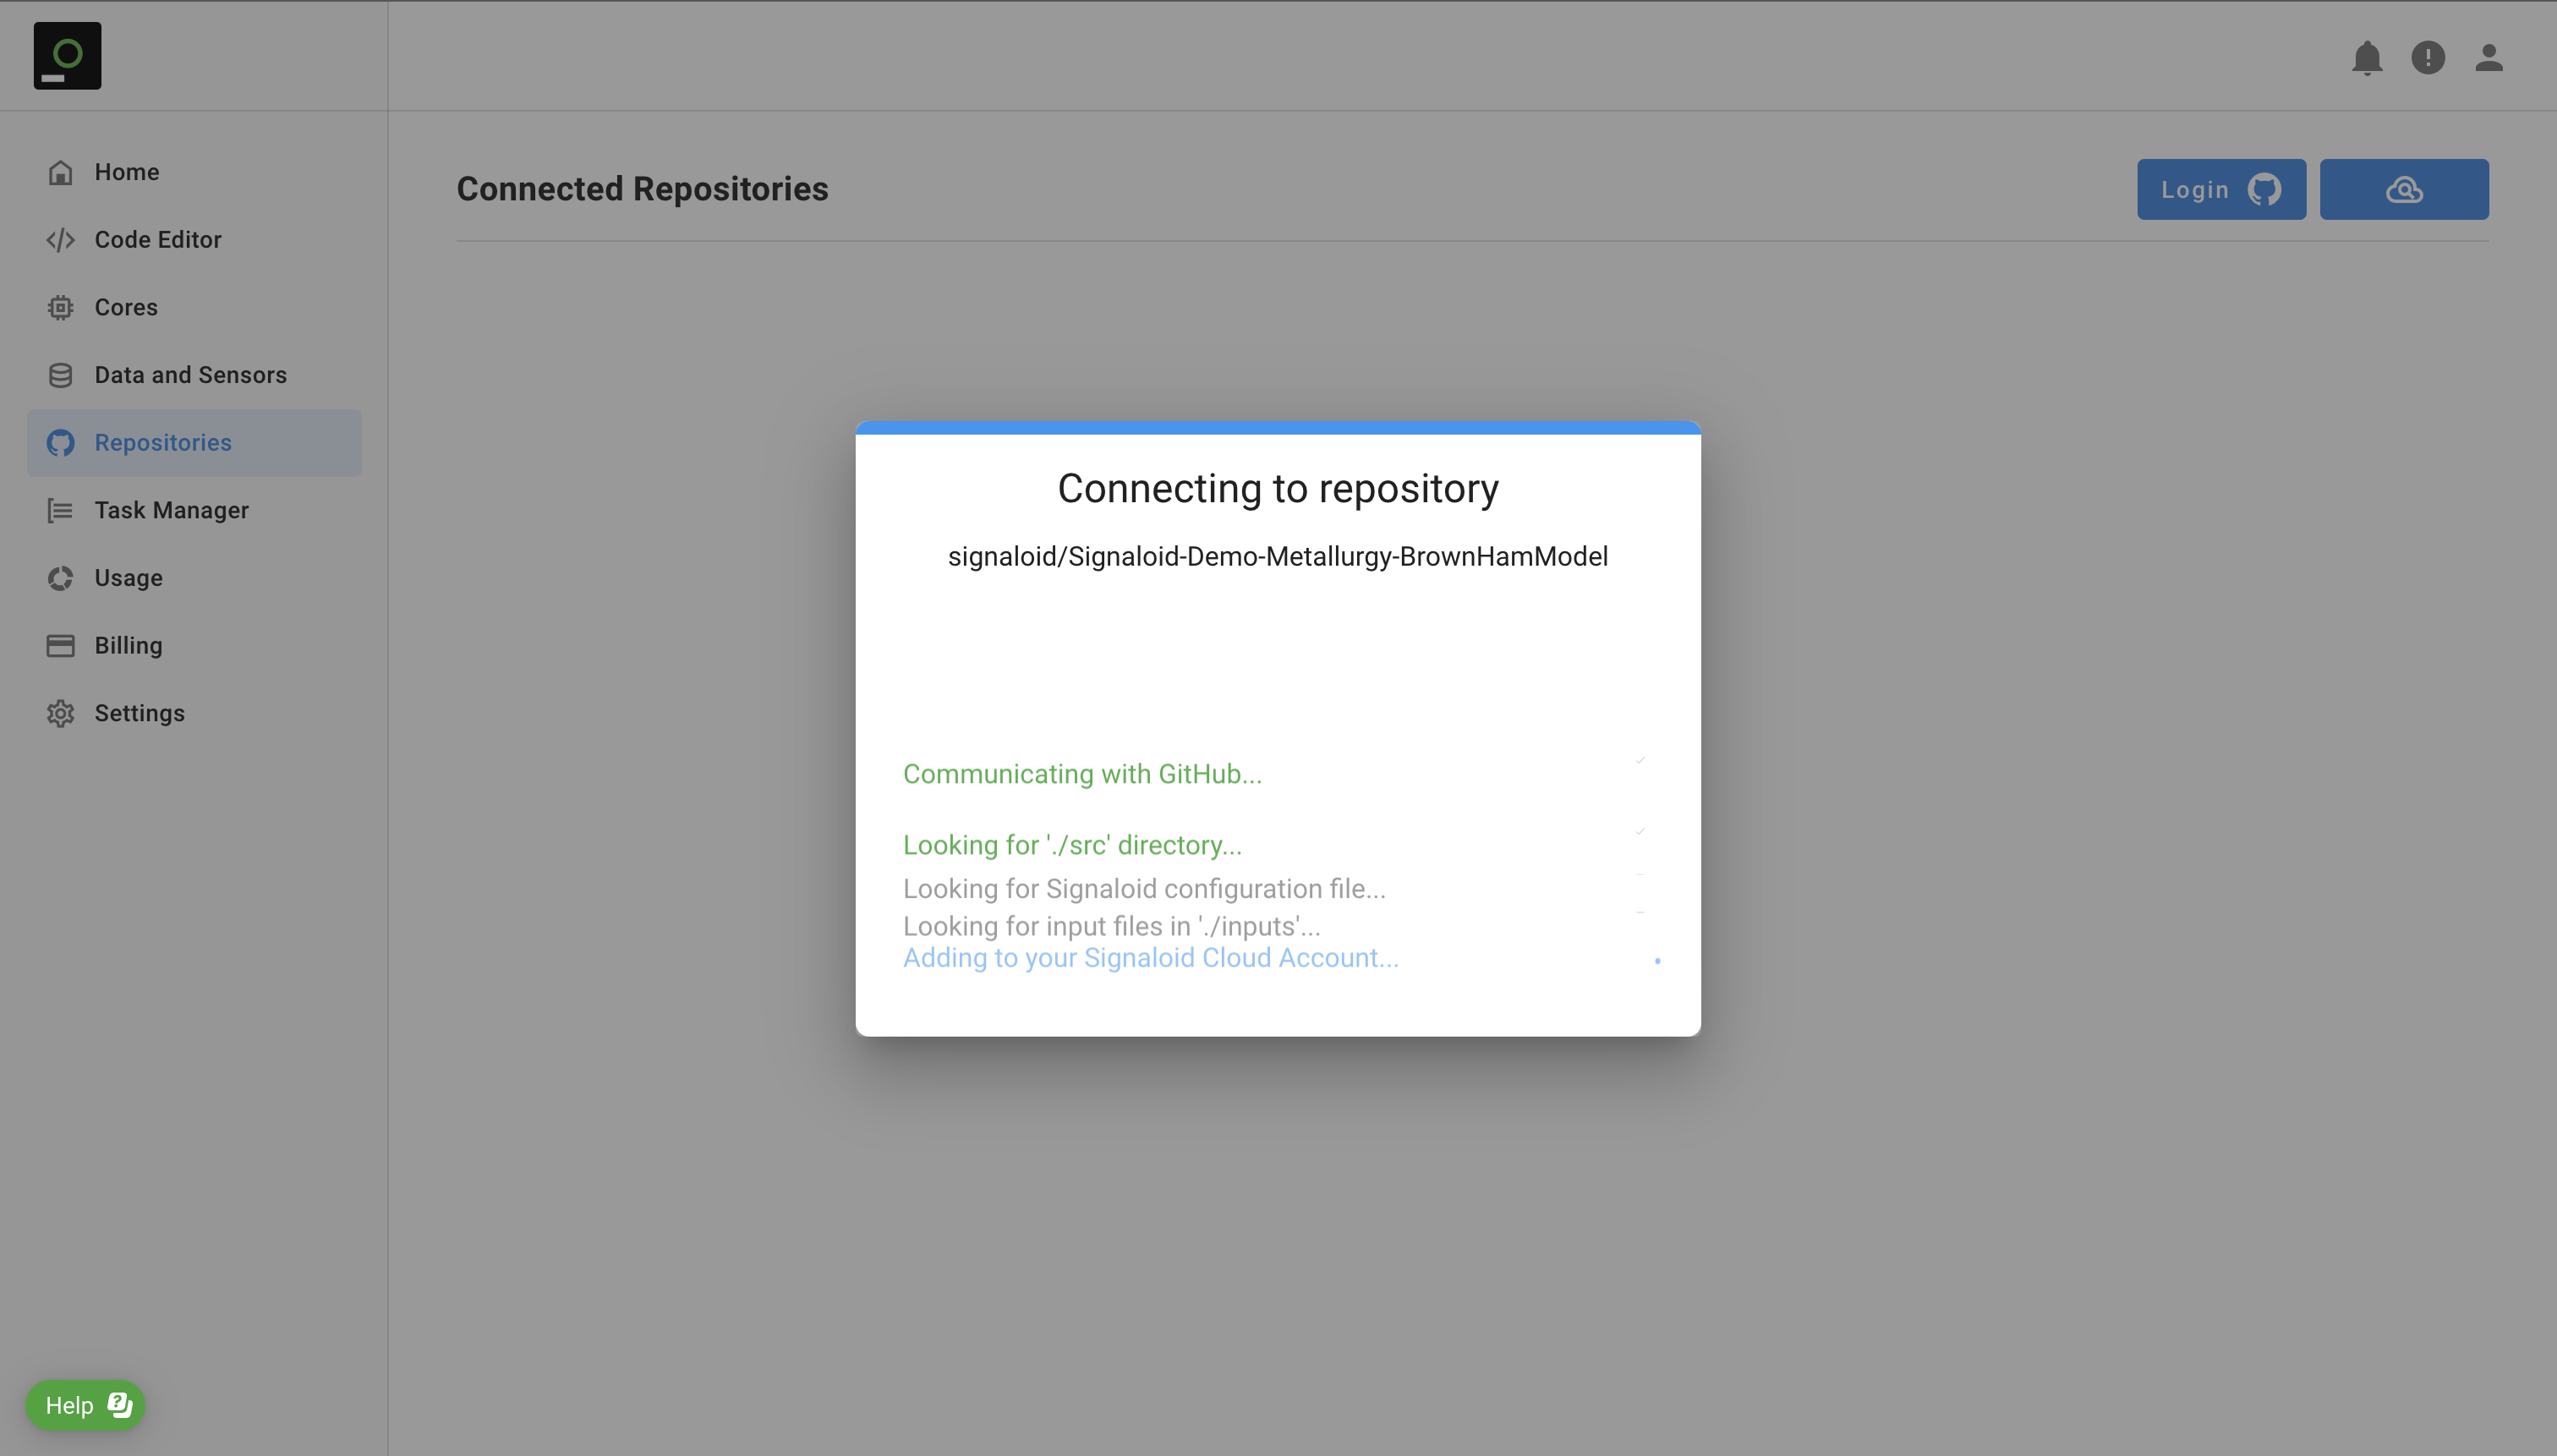Image resolution: width=2557 pixels, height=1456 pixels.
Task: Click the repository name text in dialog
Action: click(1278, 557)
